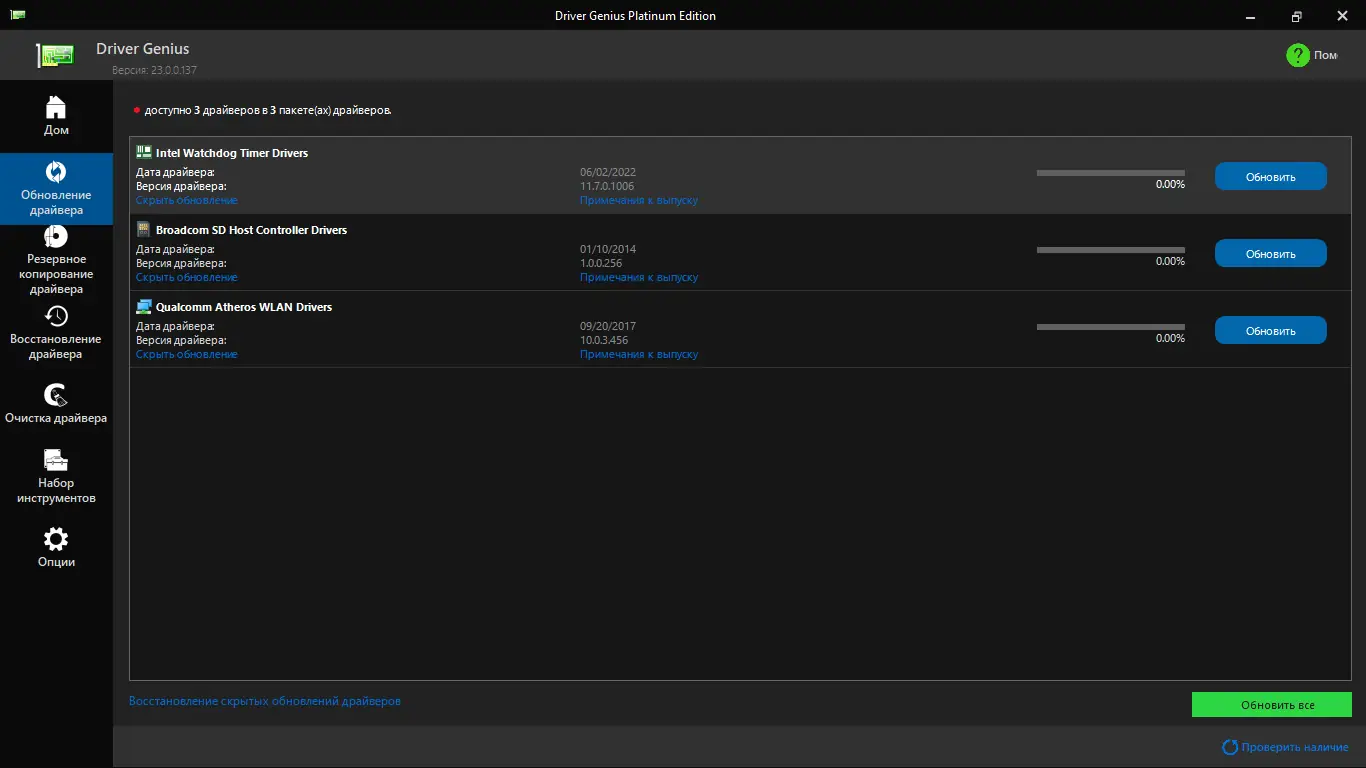Open the Очистка драйвера icon
Viewport: 1366px width, 768px height.
coord(56,395)
